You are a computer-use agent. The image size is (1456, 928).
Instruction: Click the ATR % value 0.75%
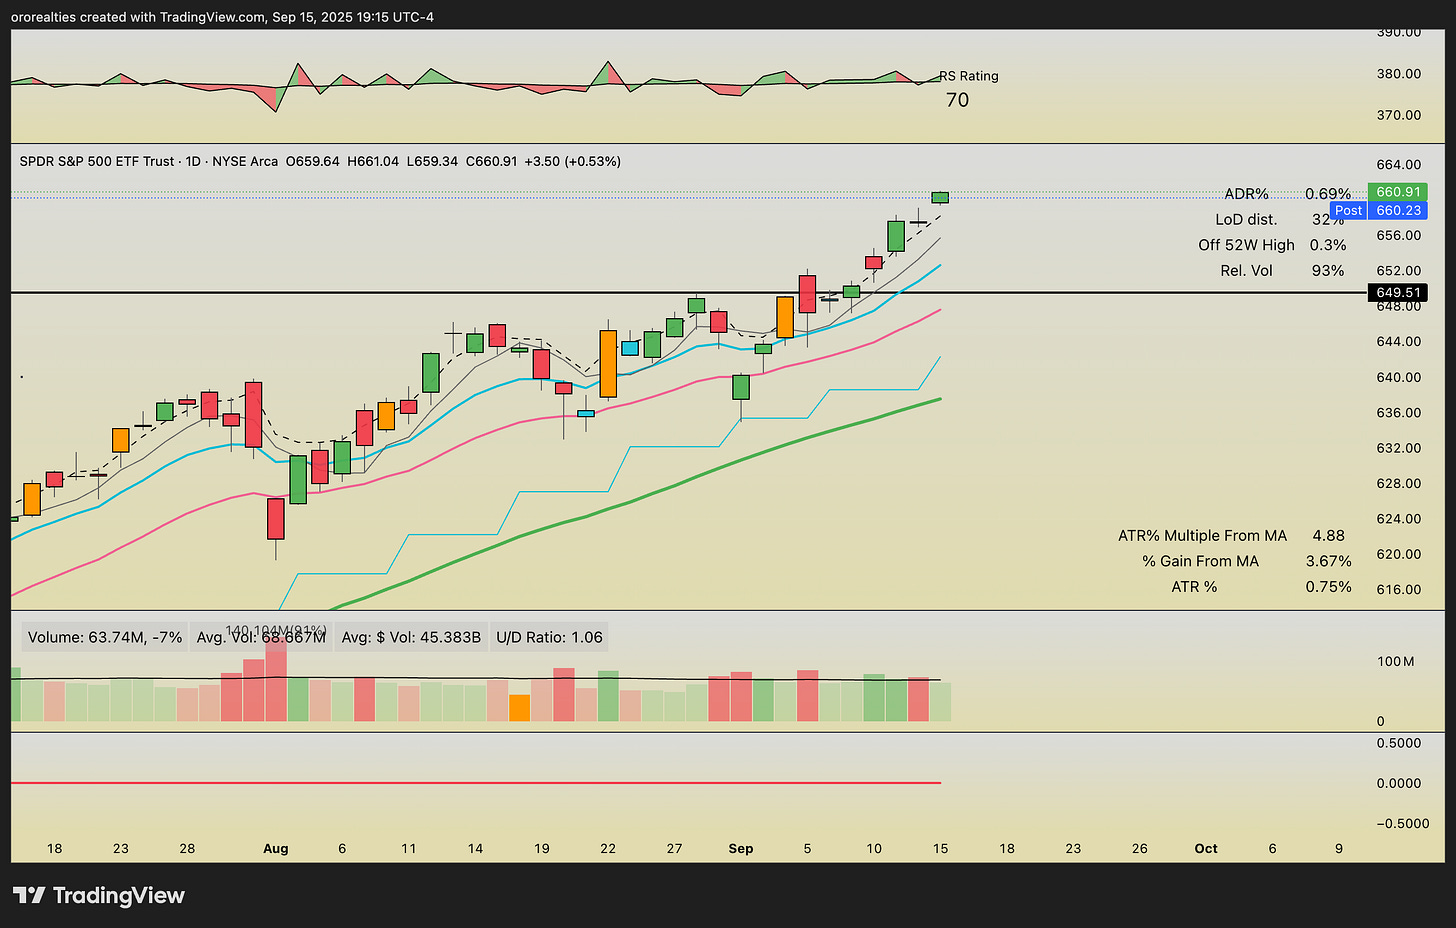point(1329,587)
